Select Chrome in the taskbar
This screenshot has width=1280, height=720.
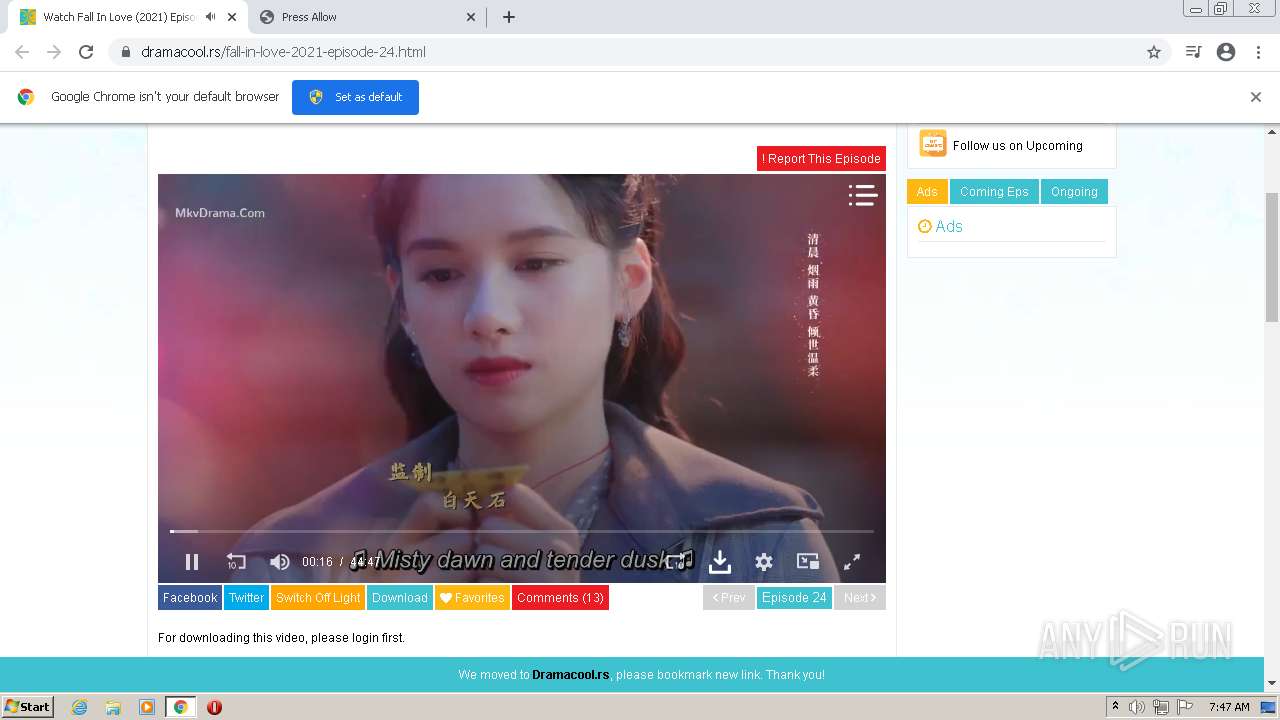click(x=180, y=707)
